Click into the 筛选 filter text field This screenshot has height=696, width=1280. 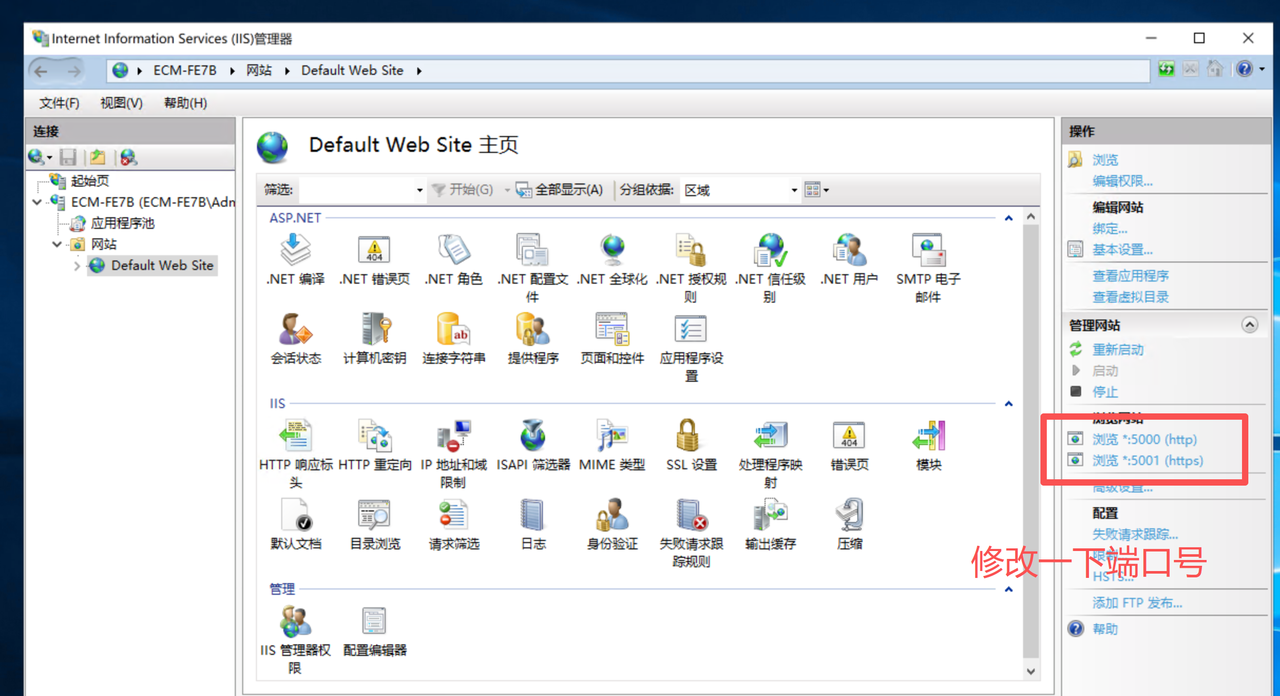click(355, 190)
